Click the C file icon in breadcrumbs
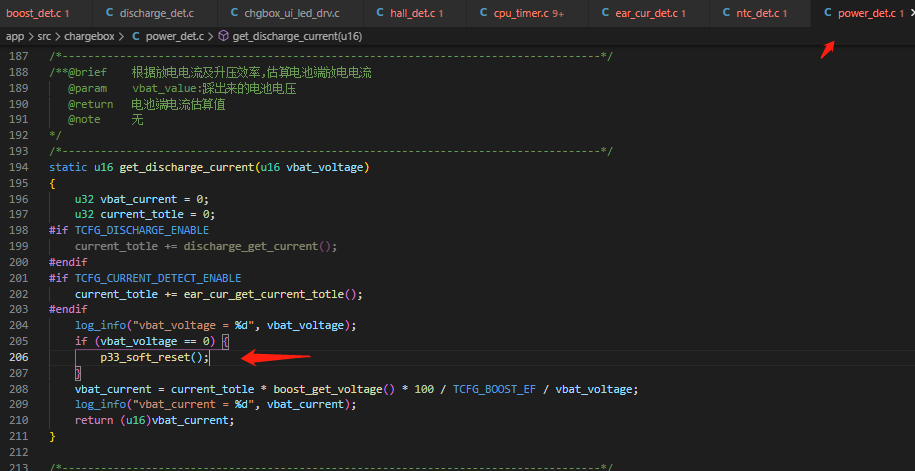Screen dimensions: 915x471 pos(135,36)
